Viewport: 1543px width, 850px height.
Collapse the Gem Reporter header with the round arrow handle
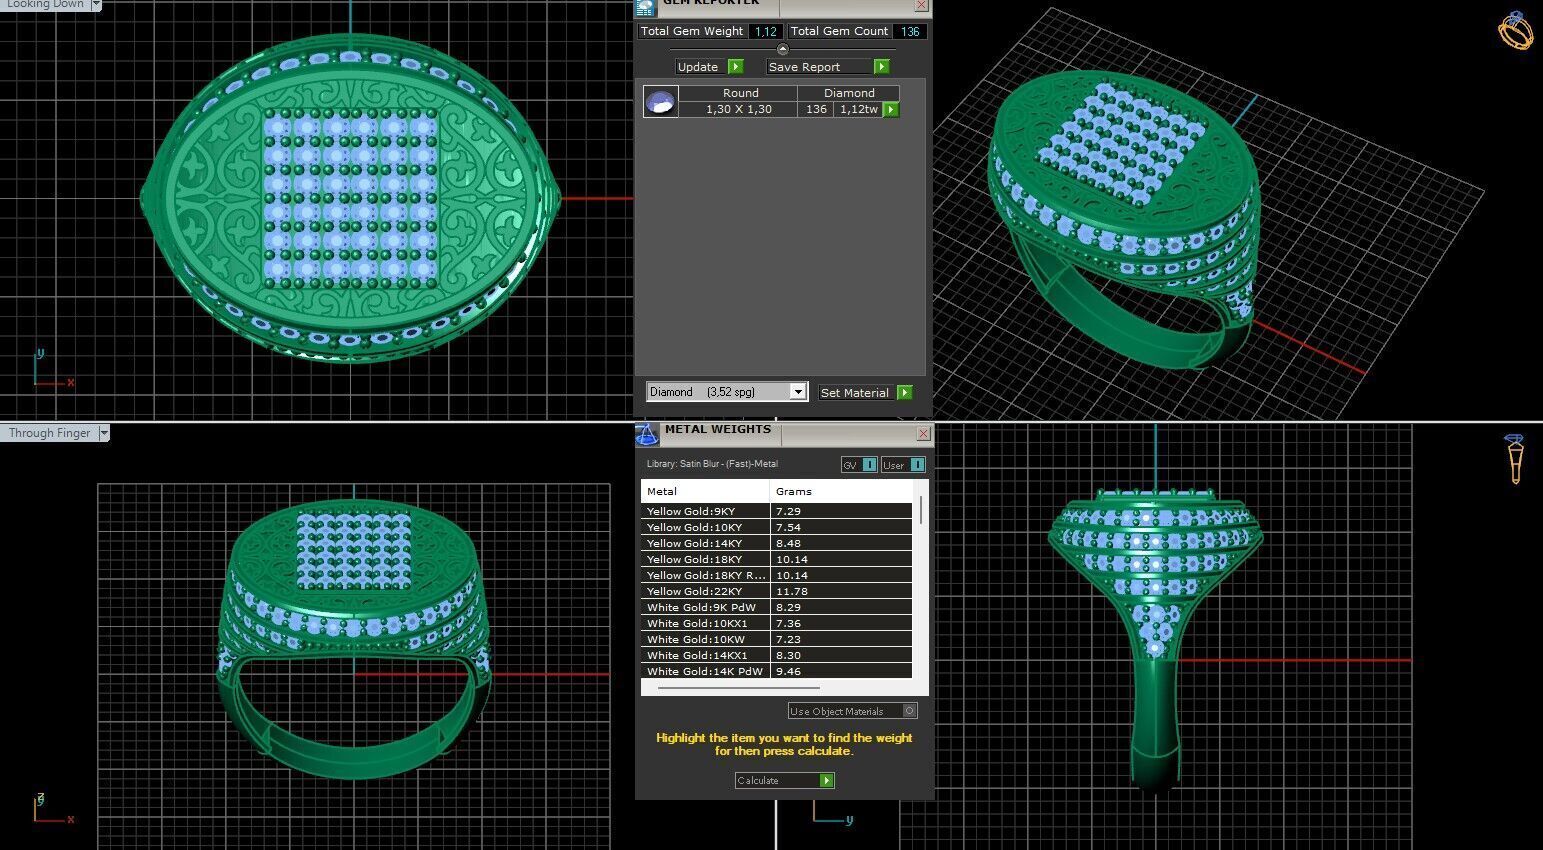(x=782, y=49)
